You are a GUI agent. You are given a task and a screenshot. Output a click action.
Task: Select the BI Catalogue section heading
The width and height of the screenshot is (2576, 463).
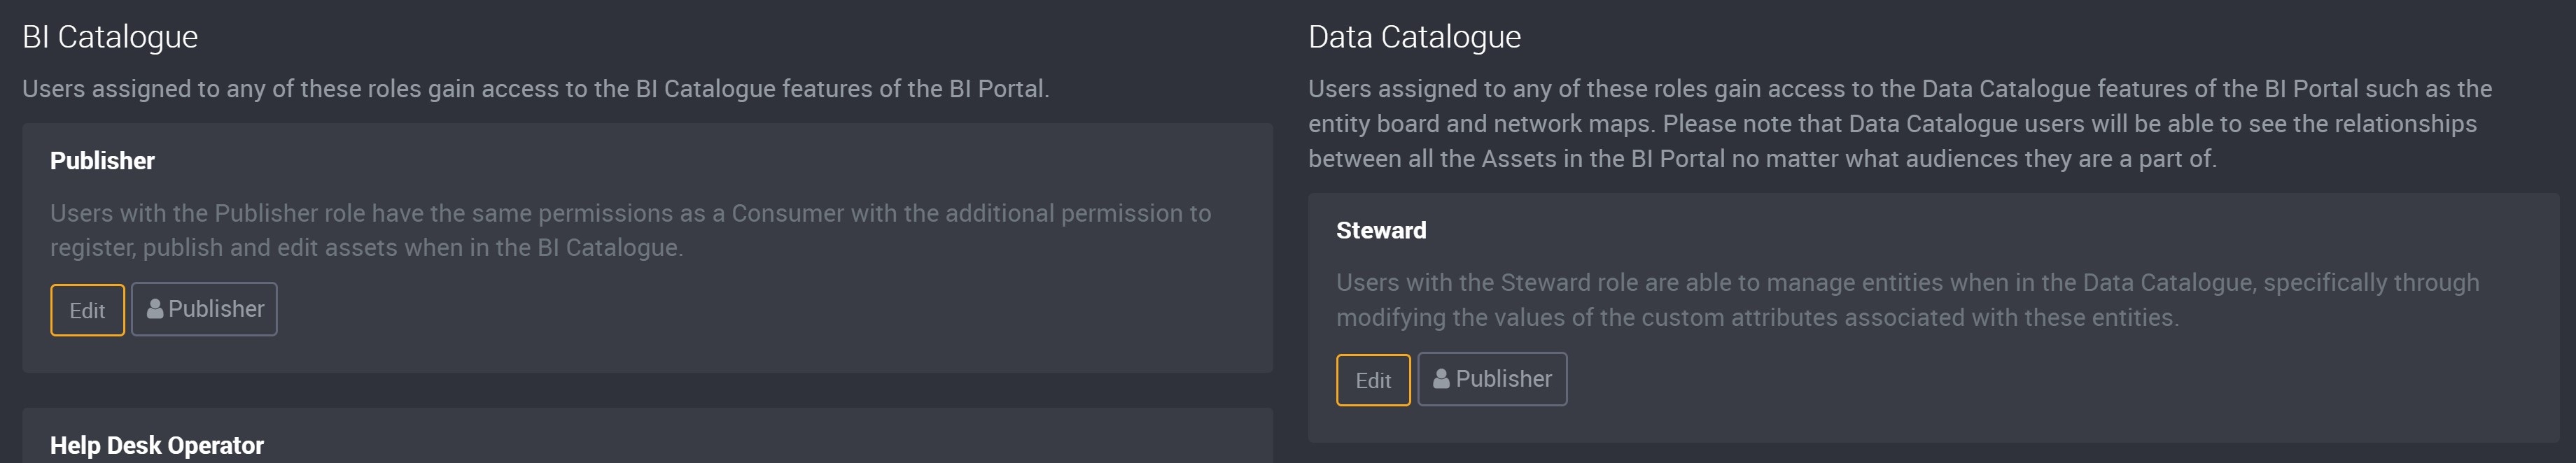(x=110, y=37)
